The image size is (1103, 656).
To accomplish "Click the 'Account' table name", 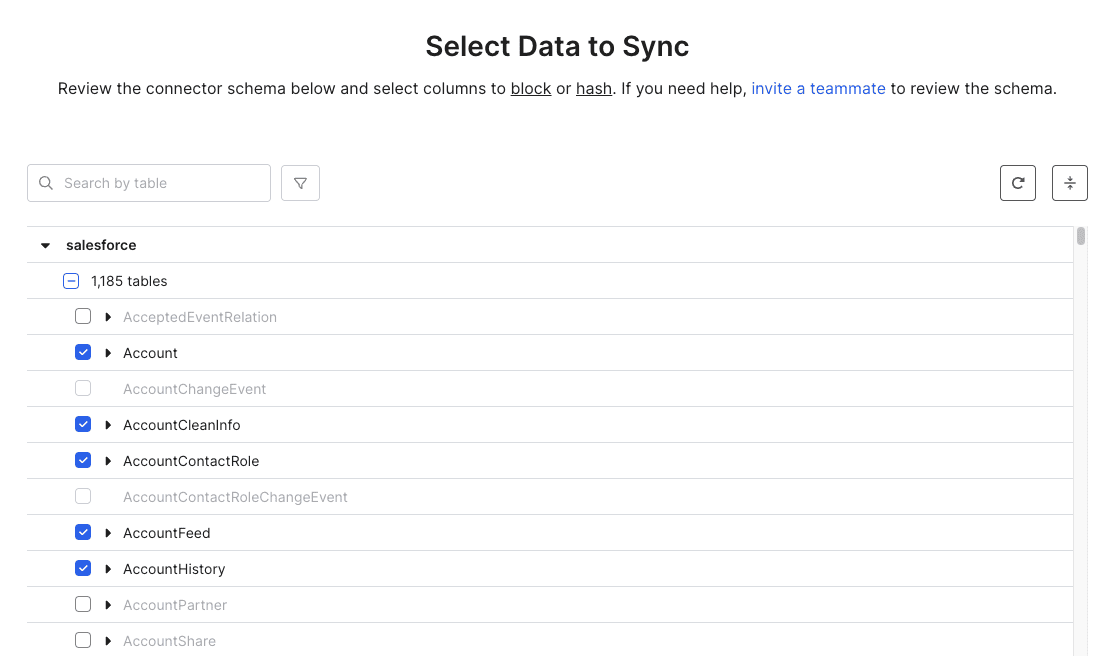I will (x=150, y=353).
